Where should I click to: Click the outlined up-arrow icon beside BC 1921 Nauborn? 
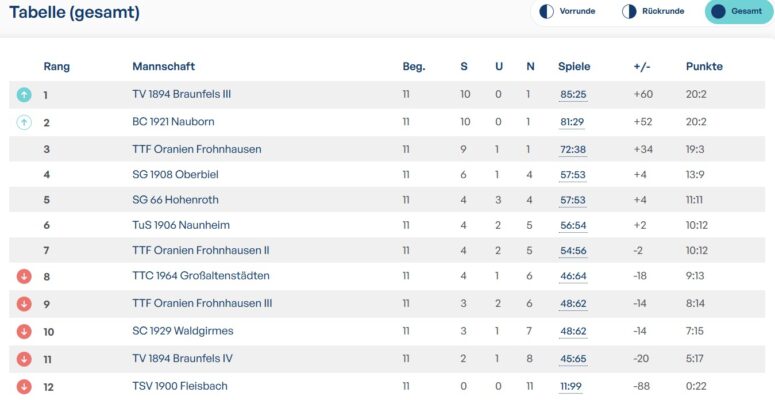click(24, 122)
